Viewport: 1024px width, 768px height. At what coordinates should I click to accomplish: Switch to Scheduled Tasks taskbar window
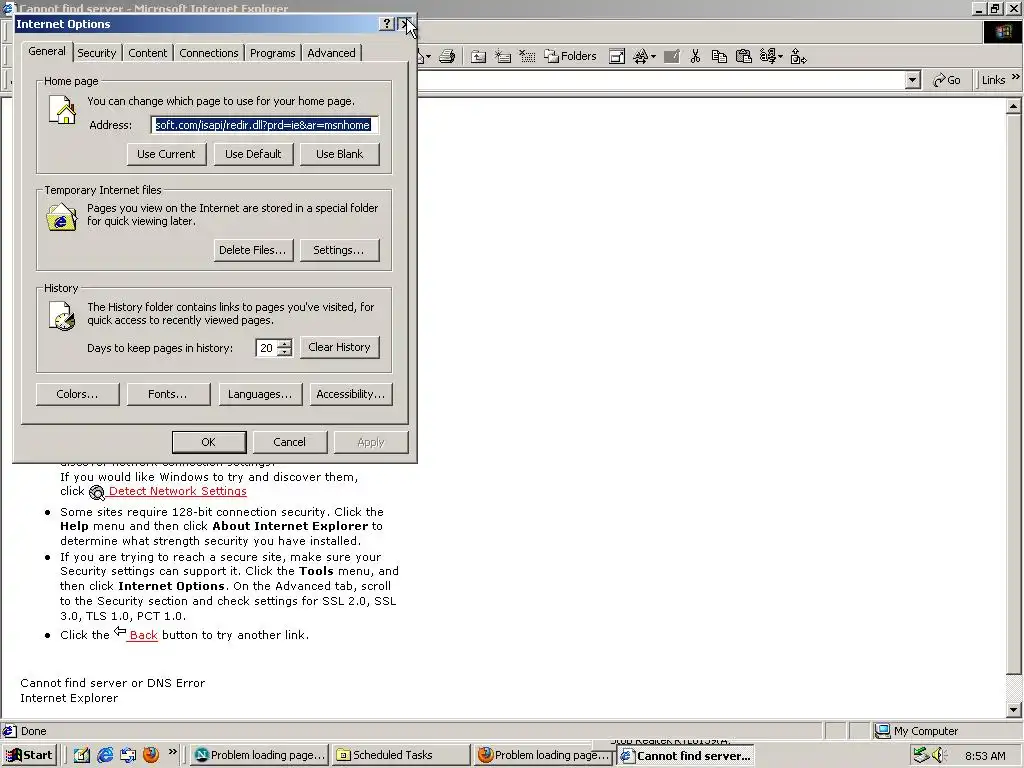[x=400, y=755]
